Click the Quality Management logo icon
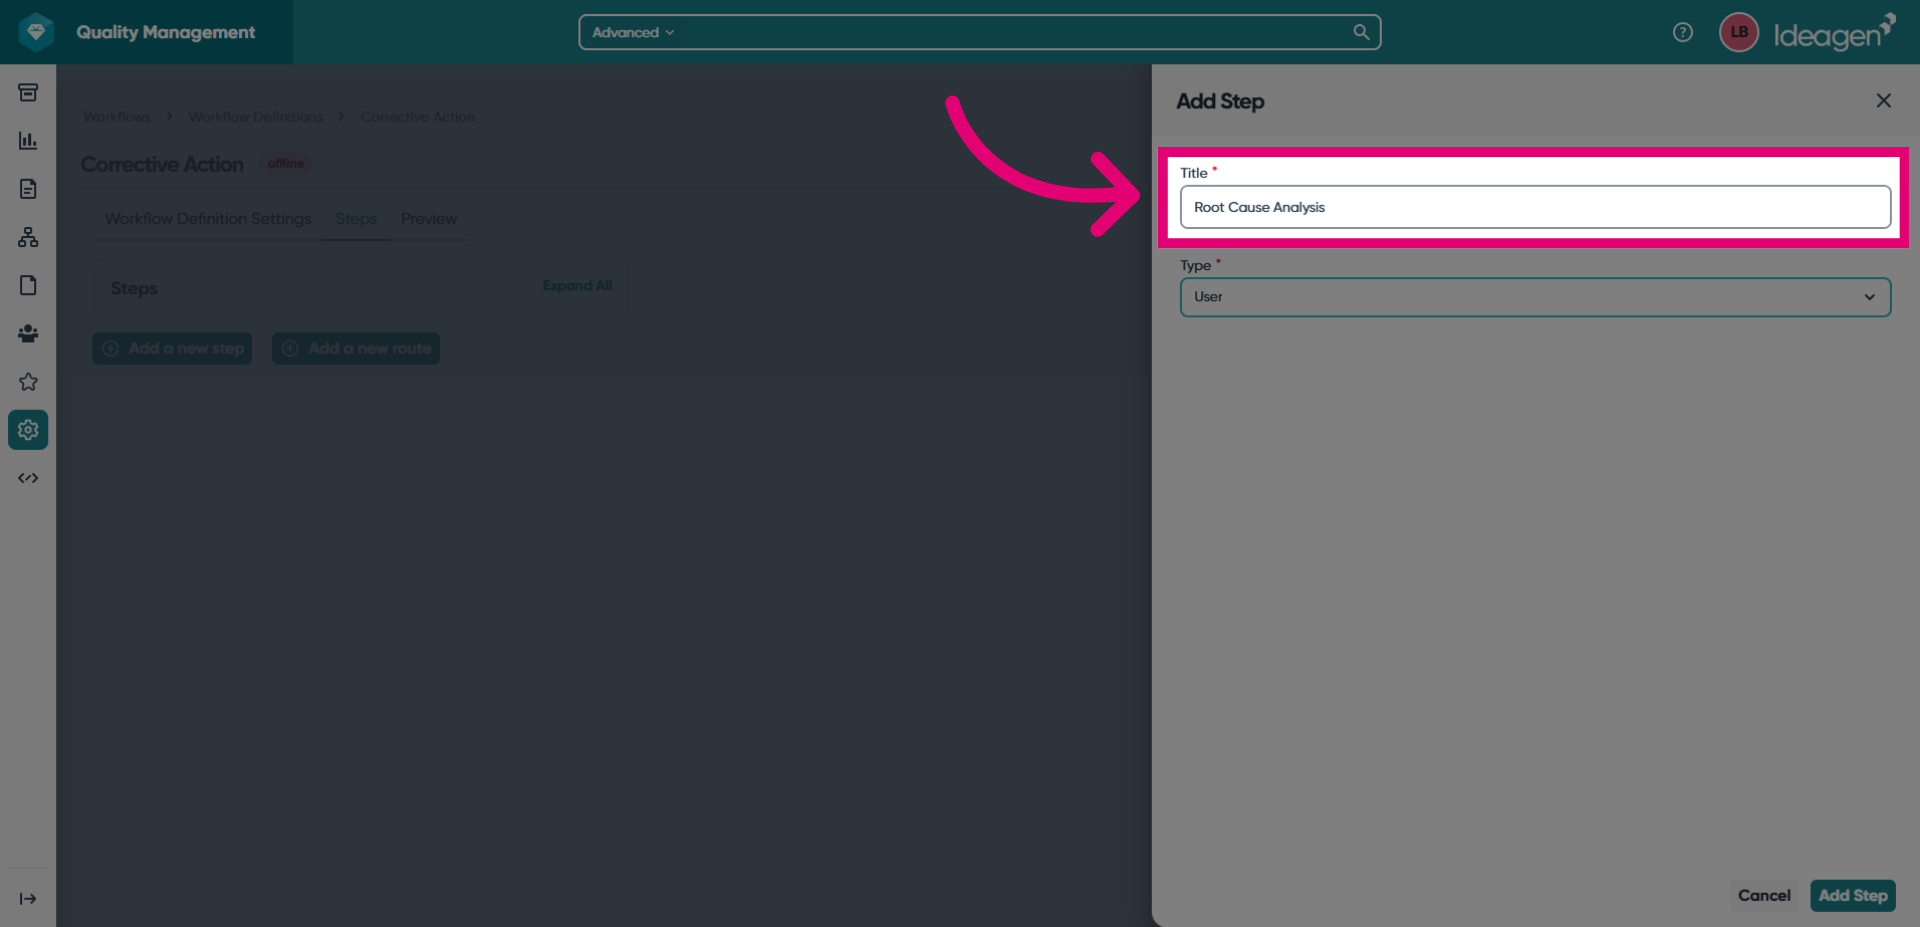This screenshot has height=927, width=1920. click(36, 32)
